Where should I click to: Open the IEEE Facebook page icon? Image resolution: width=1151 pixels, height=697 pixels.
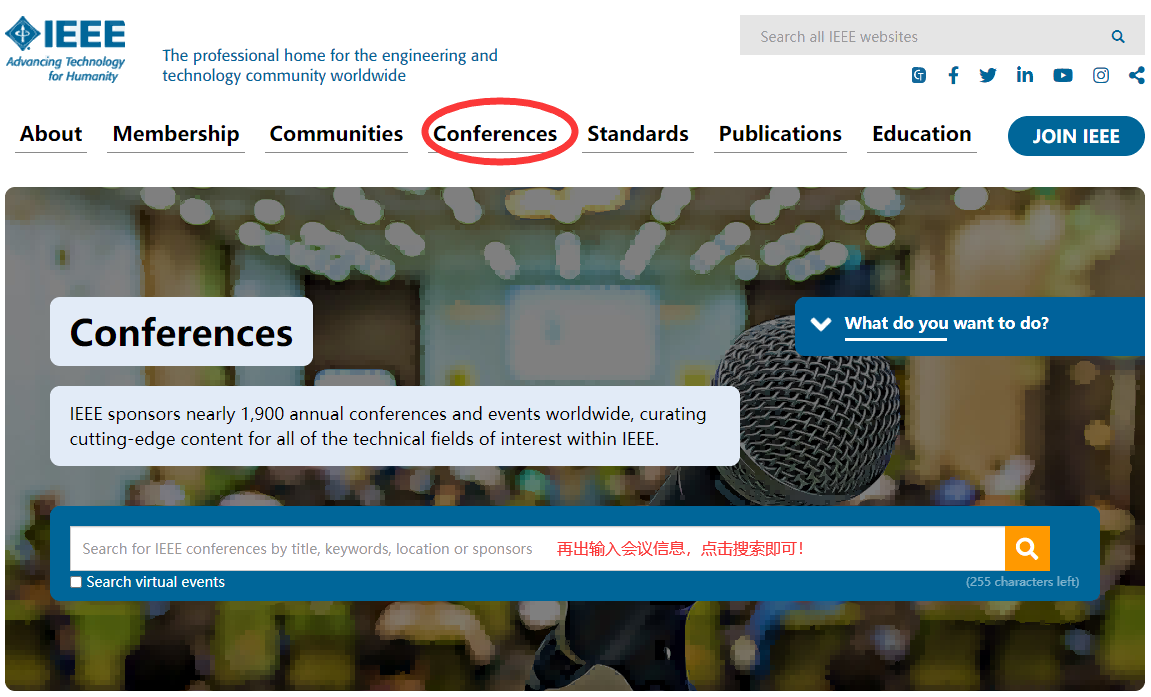[953, 75]
